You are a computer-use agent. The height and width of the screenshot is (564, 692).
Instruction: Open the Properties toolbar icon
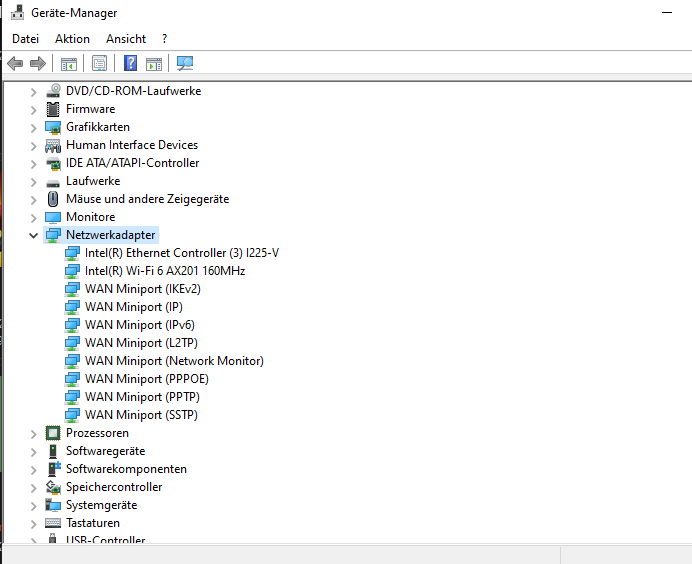(x=99, y=64)
